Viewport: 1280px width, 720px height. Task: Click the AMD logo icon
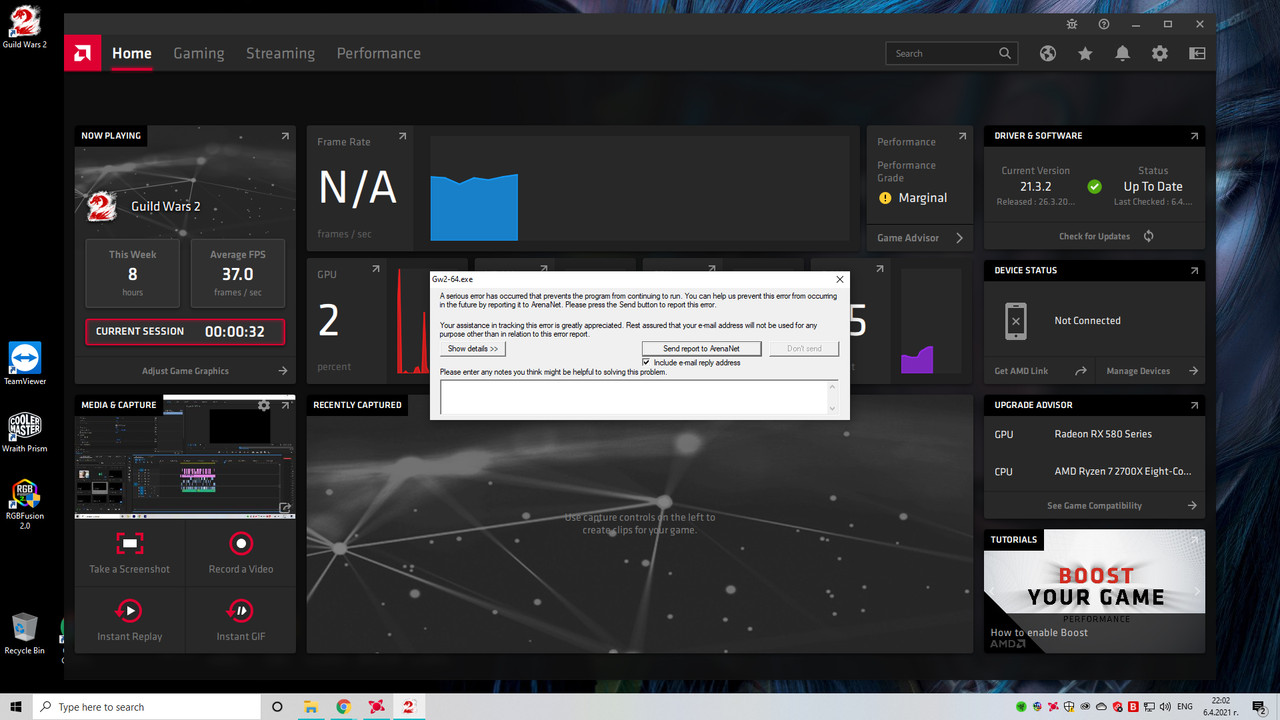tap(82, 53)
